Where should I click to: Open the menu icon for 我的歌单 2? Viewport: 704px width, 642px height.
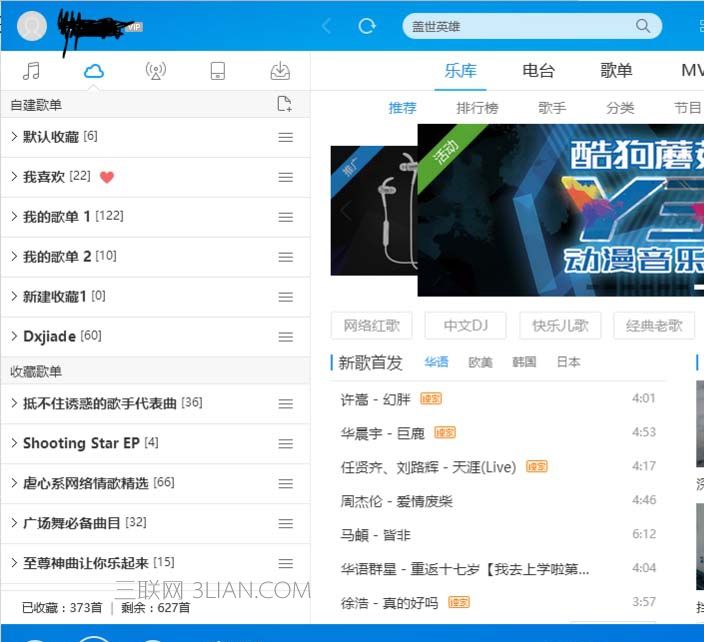pos(286,257)
